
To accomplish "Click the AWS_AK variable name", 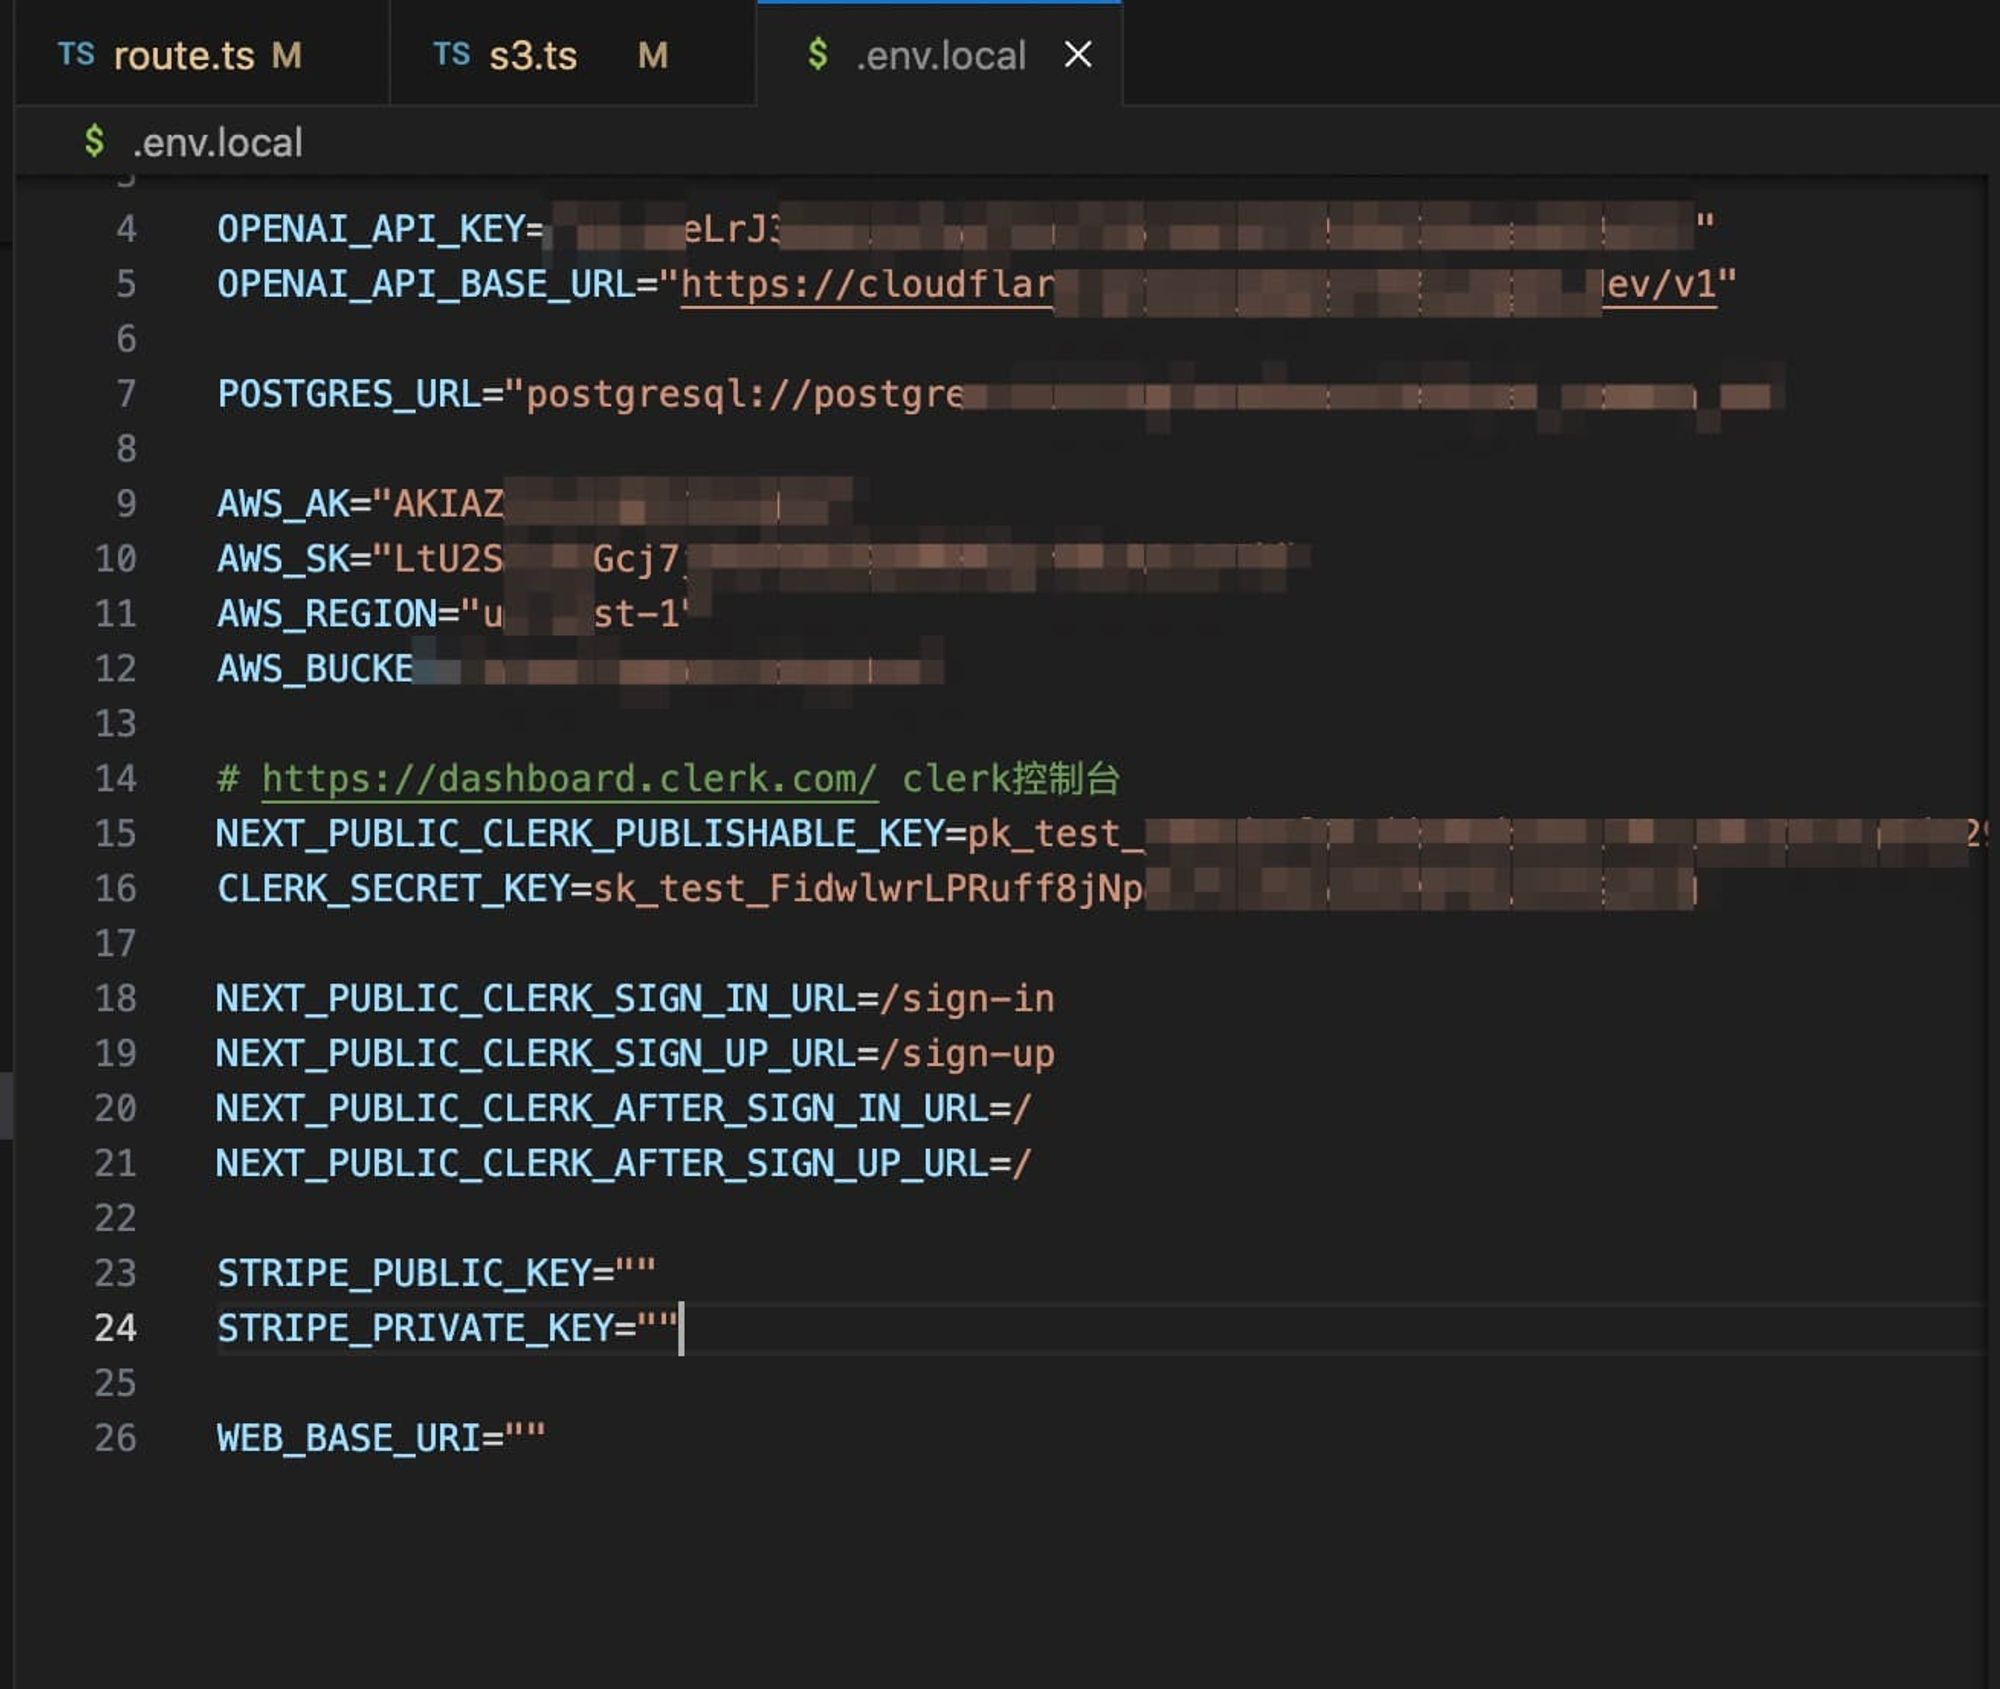I will point(282,504).
